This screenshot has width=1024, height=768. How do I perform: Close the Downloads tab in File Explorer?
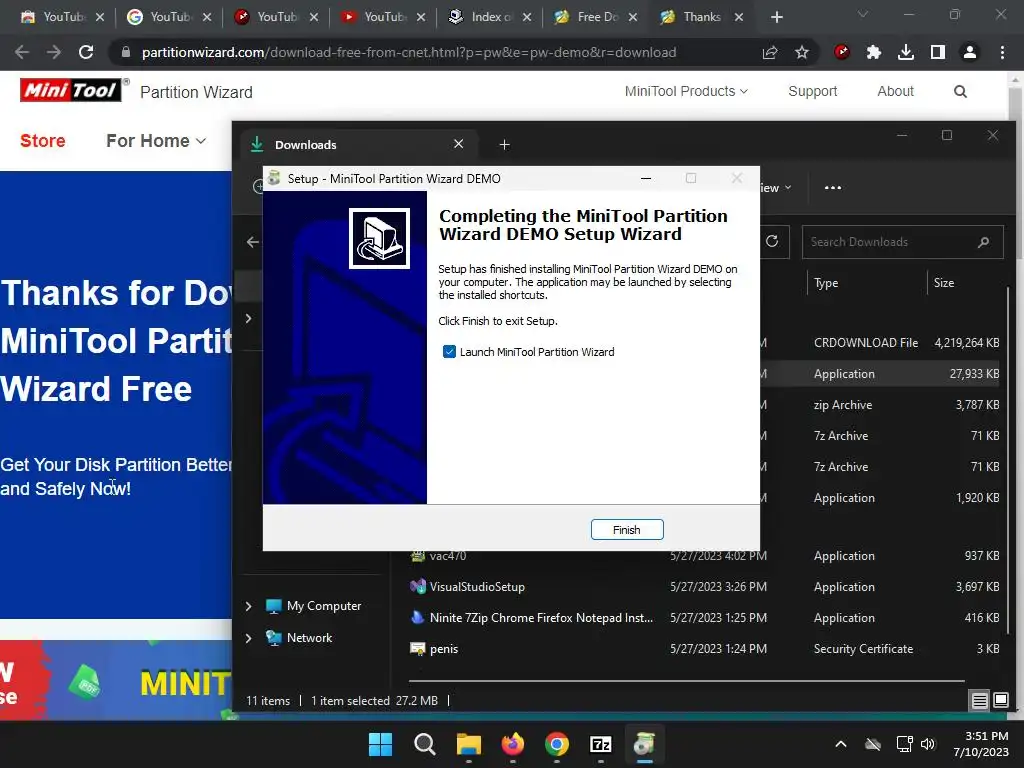point(458,144)
